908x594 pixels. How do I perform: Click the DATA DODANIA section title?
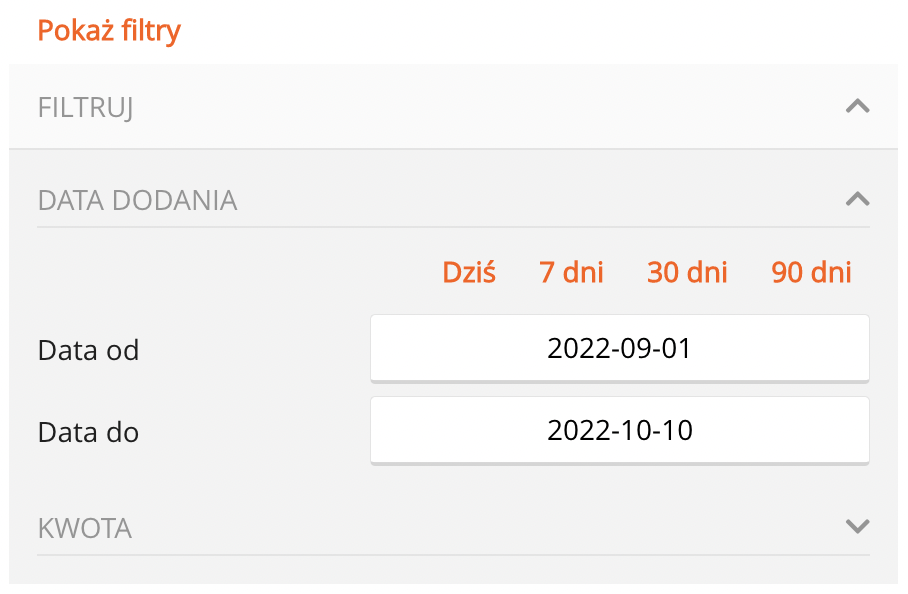click(137, 200)
